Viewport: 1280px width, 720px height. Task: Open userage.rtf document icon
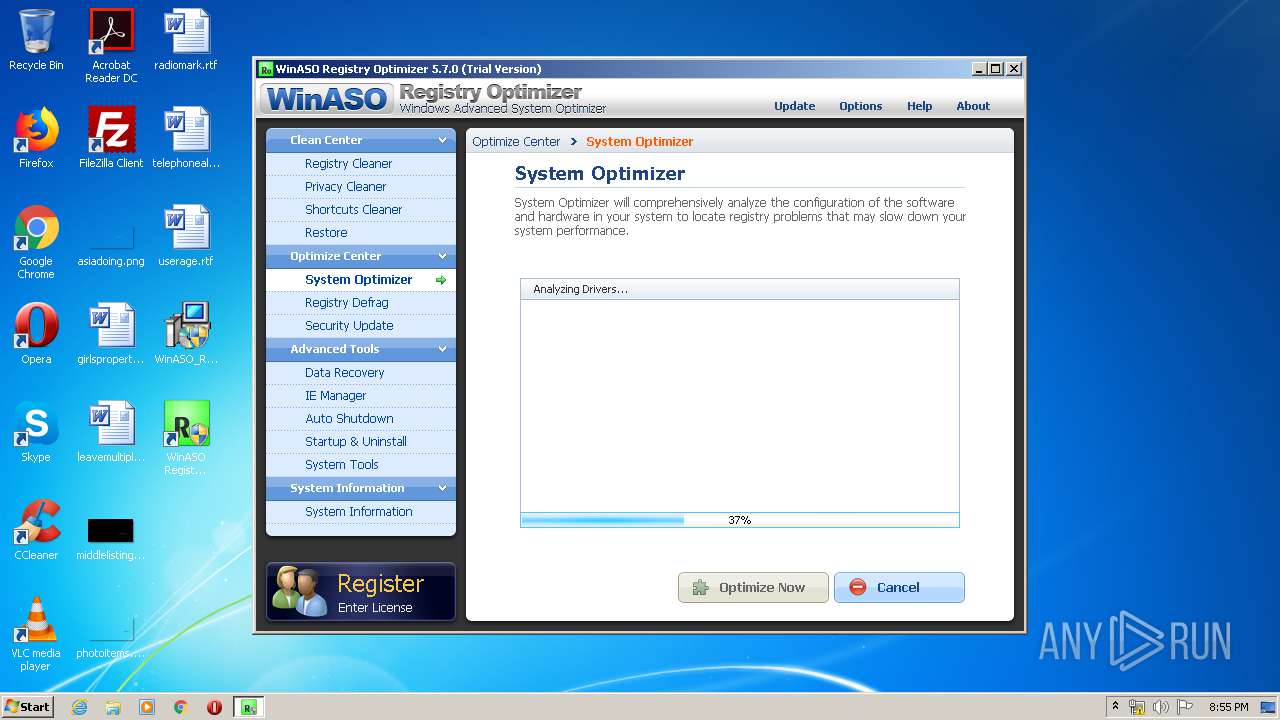(x=186, y=236)
